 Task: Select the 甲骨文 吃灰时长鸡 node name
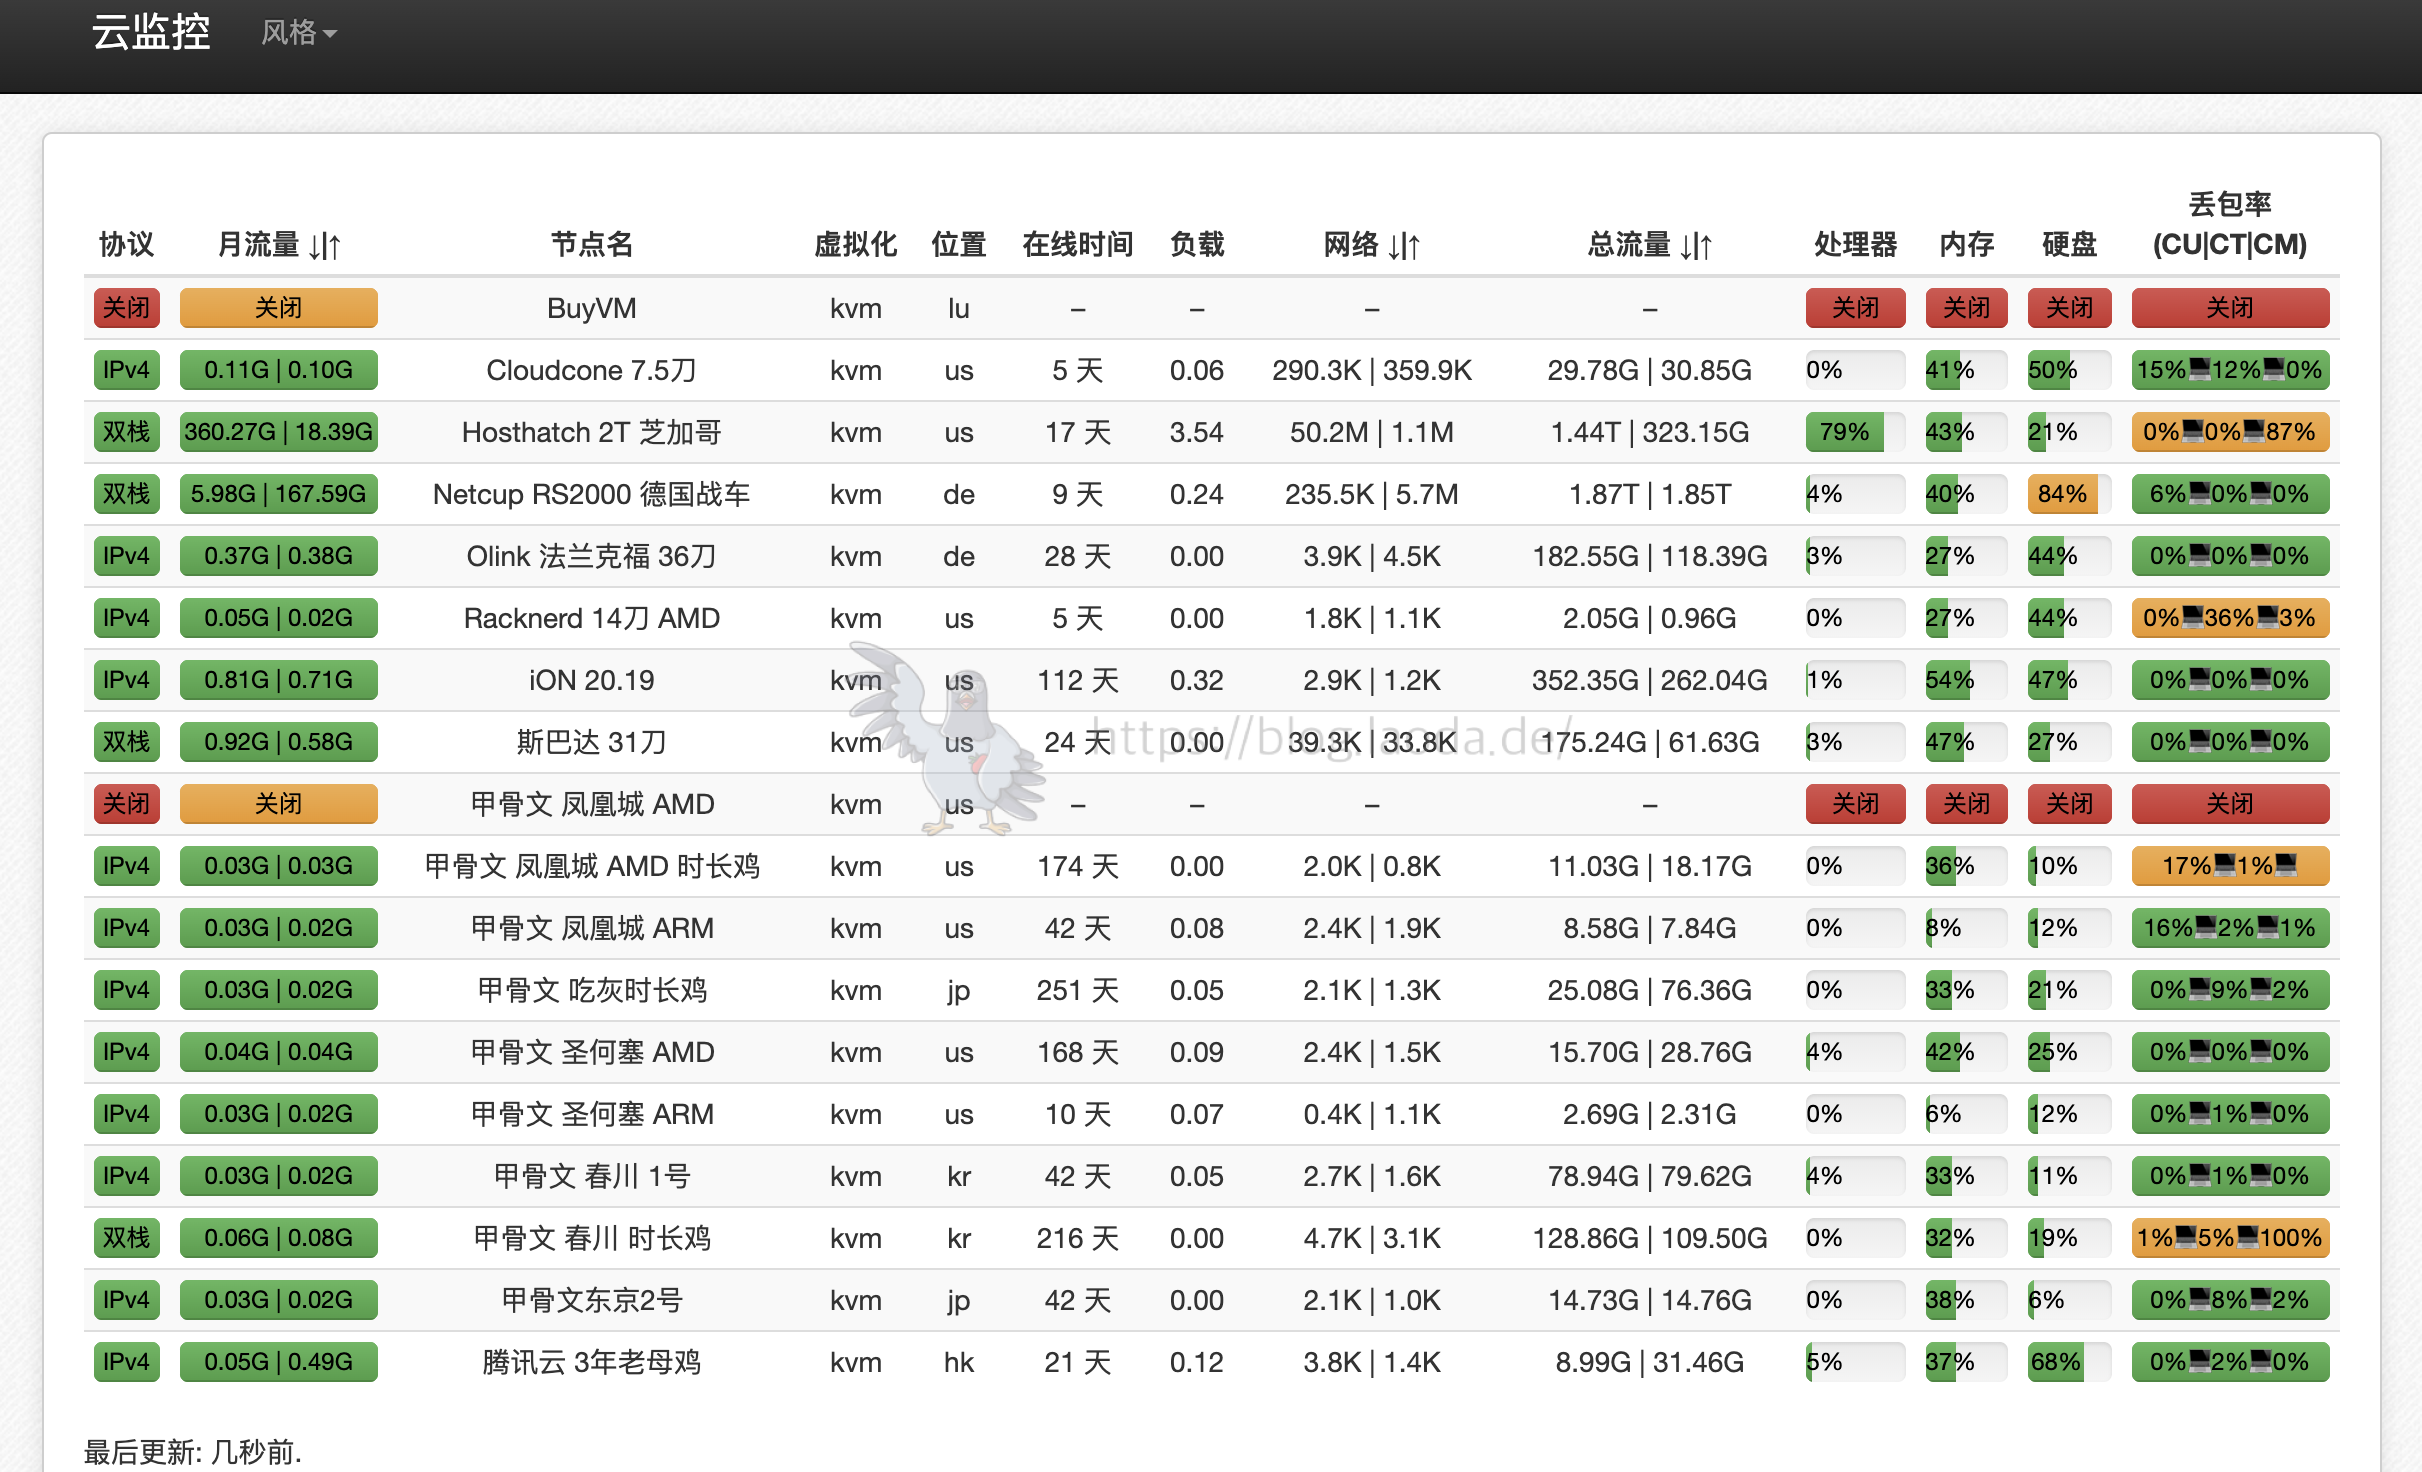(591, 990)
